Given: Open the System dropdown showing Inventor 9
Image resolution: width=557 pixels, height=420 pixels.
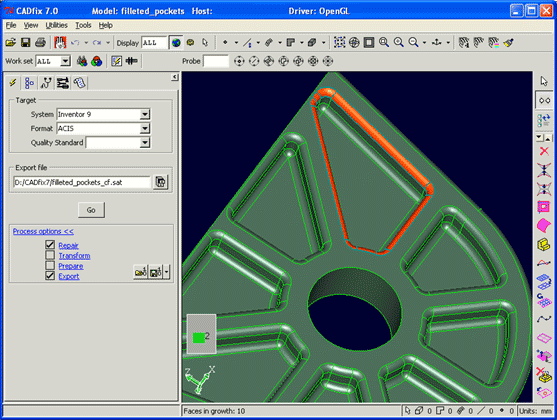Looking at the screenshot, I should pos(145,114).
